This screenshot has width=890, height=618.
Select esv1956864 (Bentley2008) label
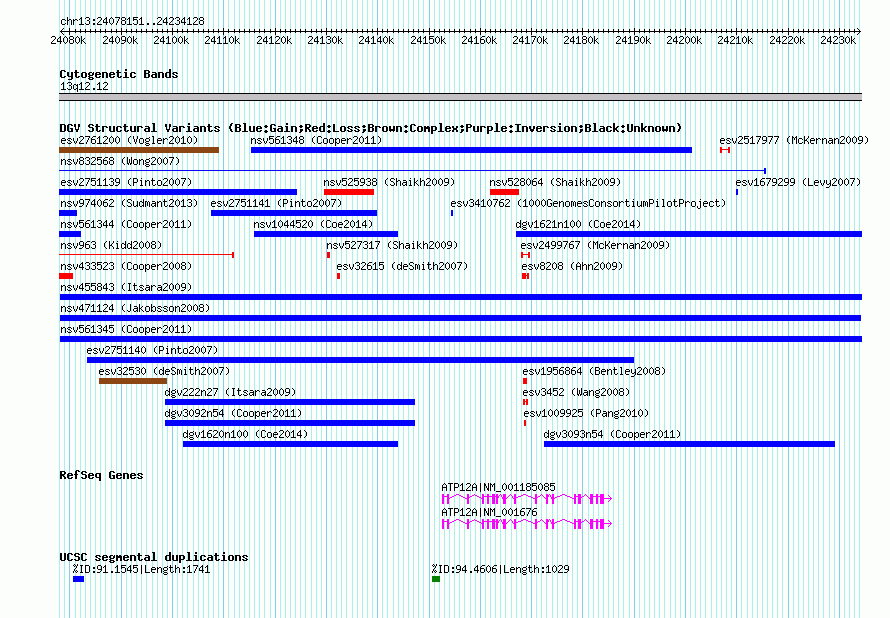(594, 371)
